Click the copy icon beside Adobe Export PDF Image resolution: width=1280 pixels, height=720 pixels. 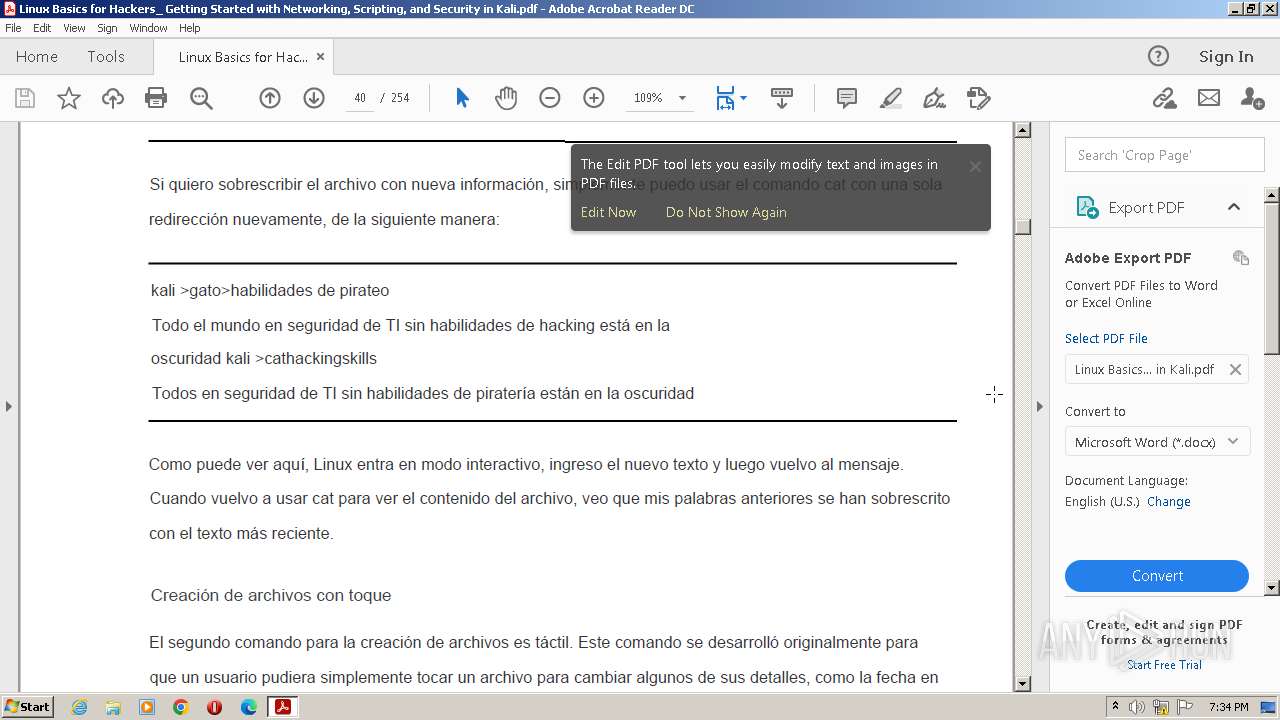pos(1241,257)
